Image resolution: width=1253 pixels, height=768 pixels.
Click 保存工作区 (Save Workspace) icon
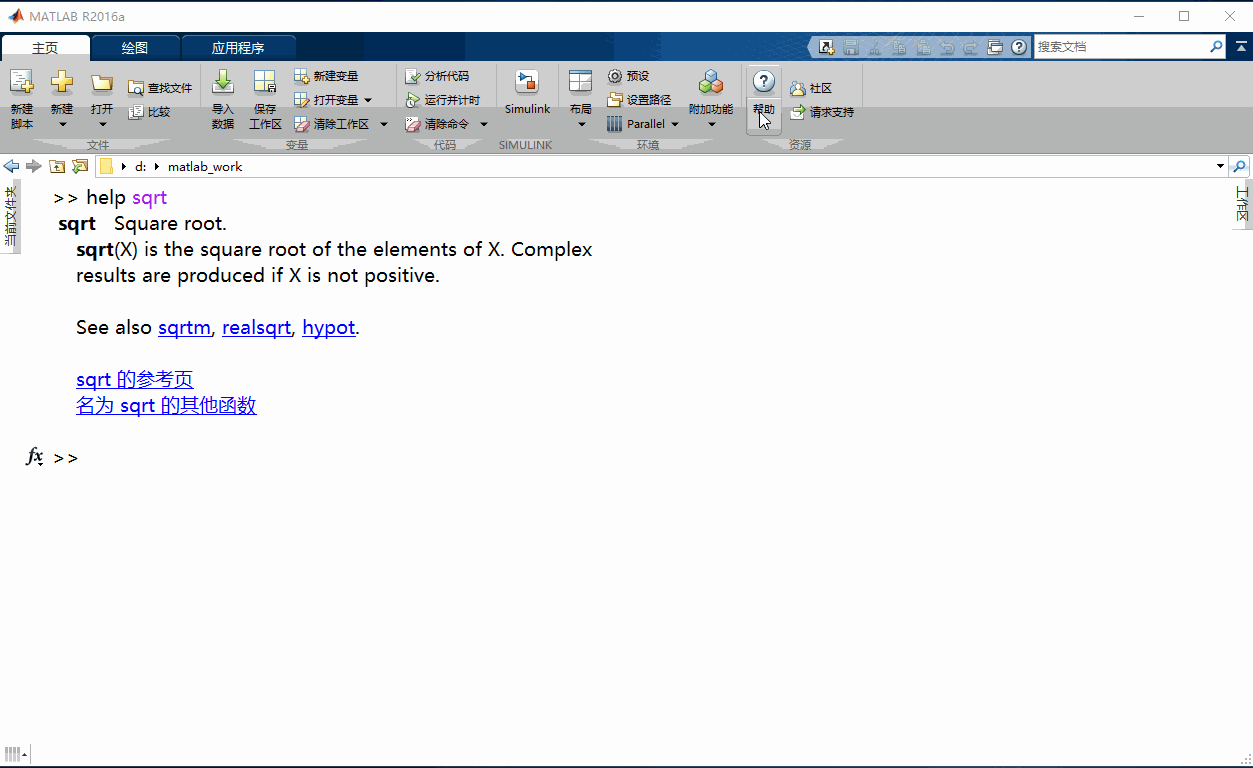click(265, 82)
